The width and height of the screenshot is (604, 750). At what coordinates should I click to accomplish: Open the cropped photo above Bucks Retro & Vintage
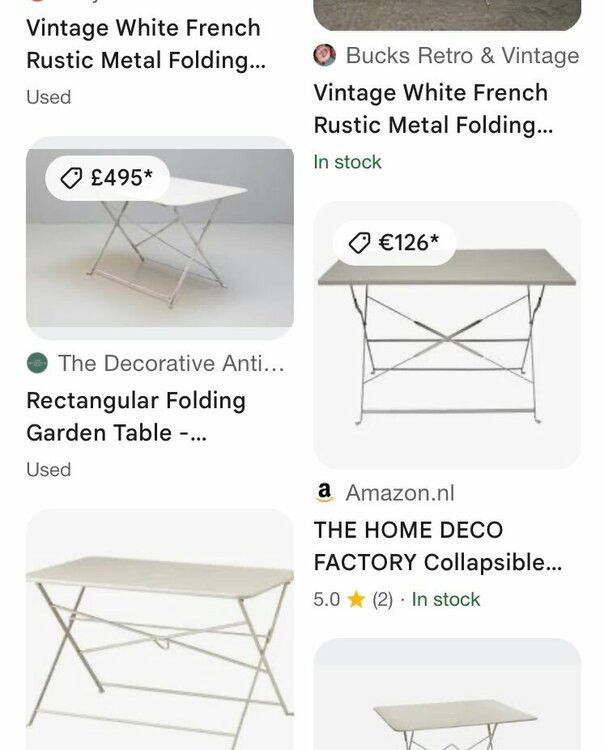[x=447, y=14]
